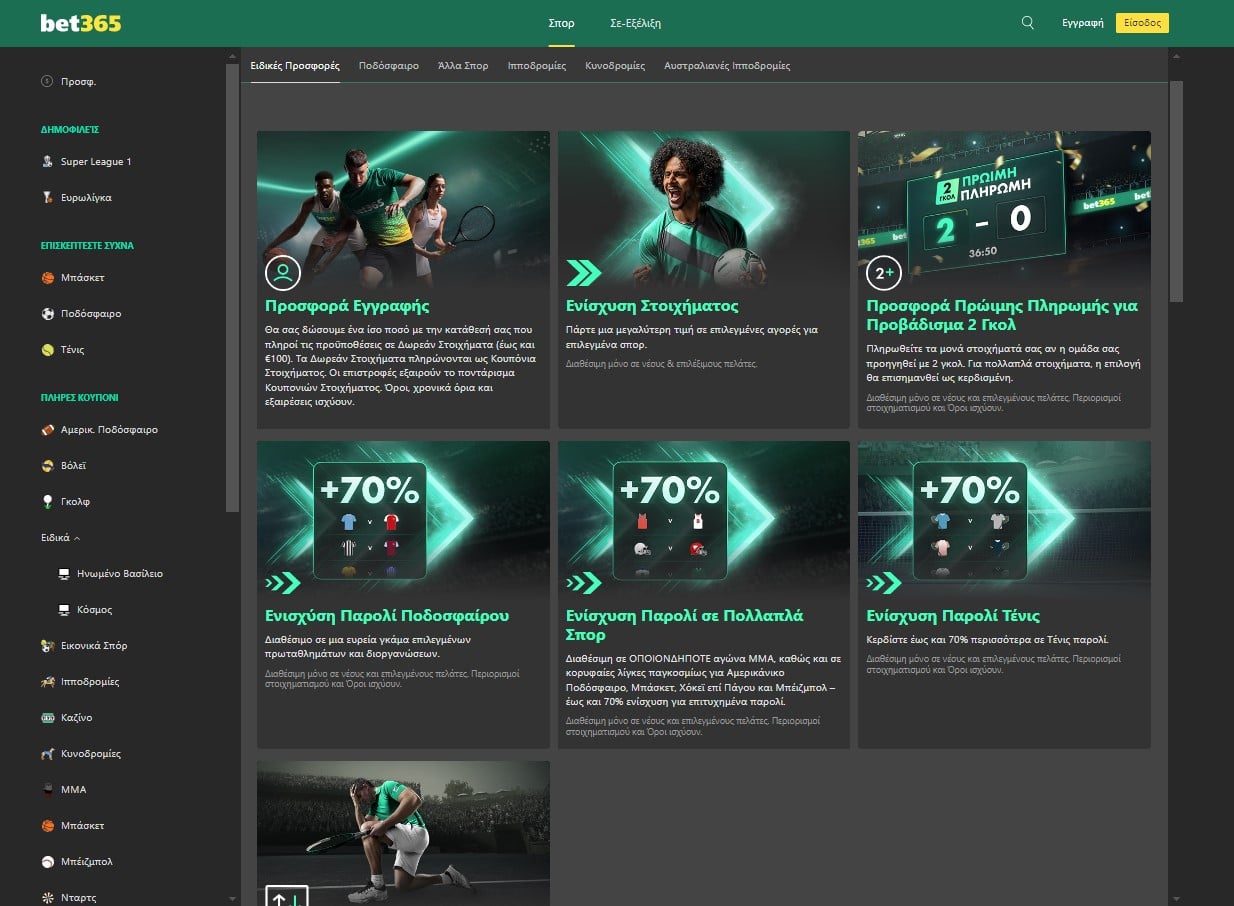Click the Εγγραφή registration link
The height and width of the screenshot is (906, 1234).
1082,23
